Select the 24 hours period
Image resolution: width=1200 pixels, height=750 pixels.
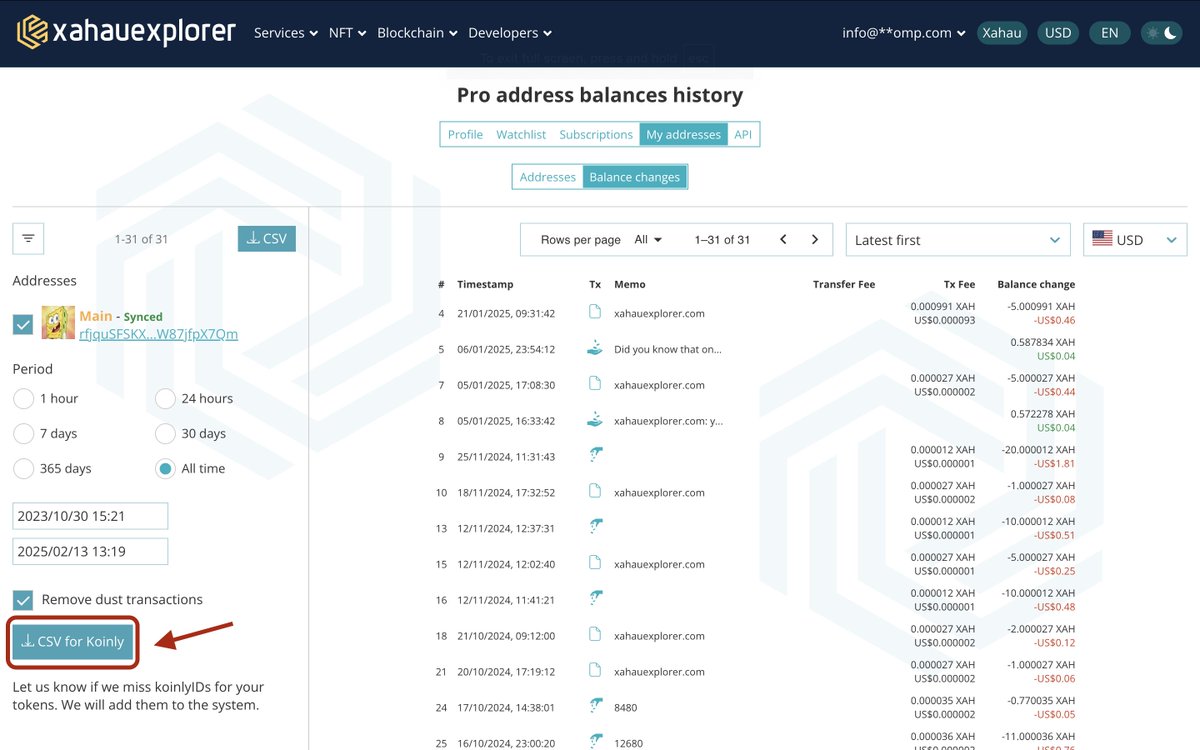[165, 398]
